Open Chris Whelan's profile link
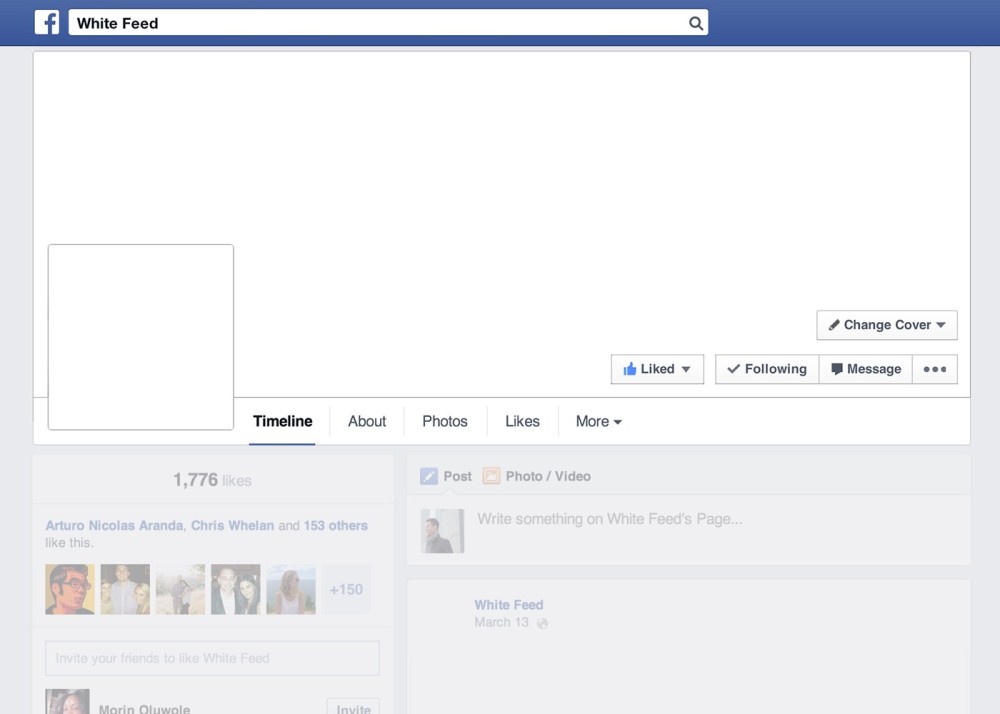Image resolution: width=1000 pixels, height=714 pixels. (x=232, y=525)
